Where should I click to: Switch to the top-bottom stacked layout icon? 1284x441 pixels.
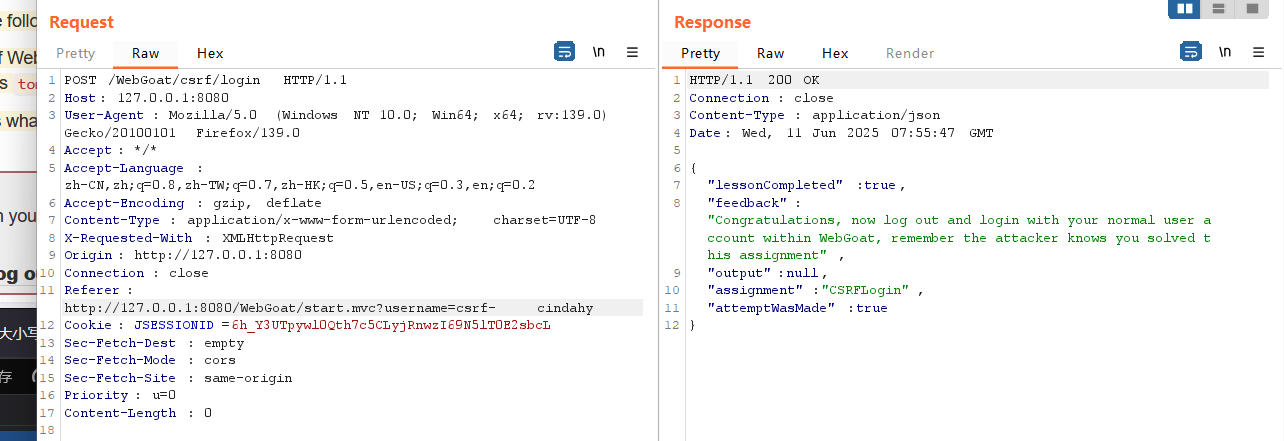(1218, 9)
